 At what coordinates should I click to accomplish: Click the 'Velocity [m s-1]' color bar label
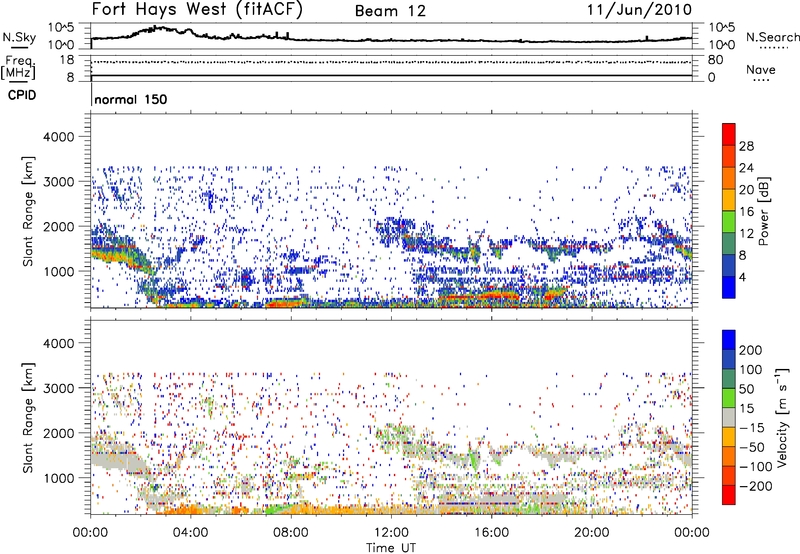(x=783, y=417)
